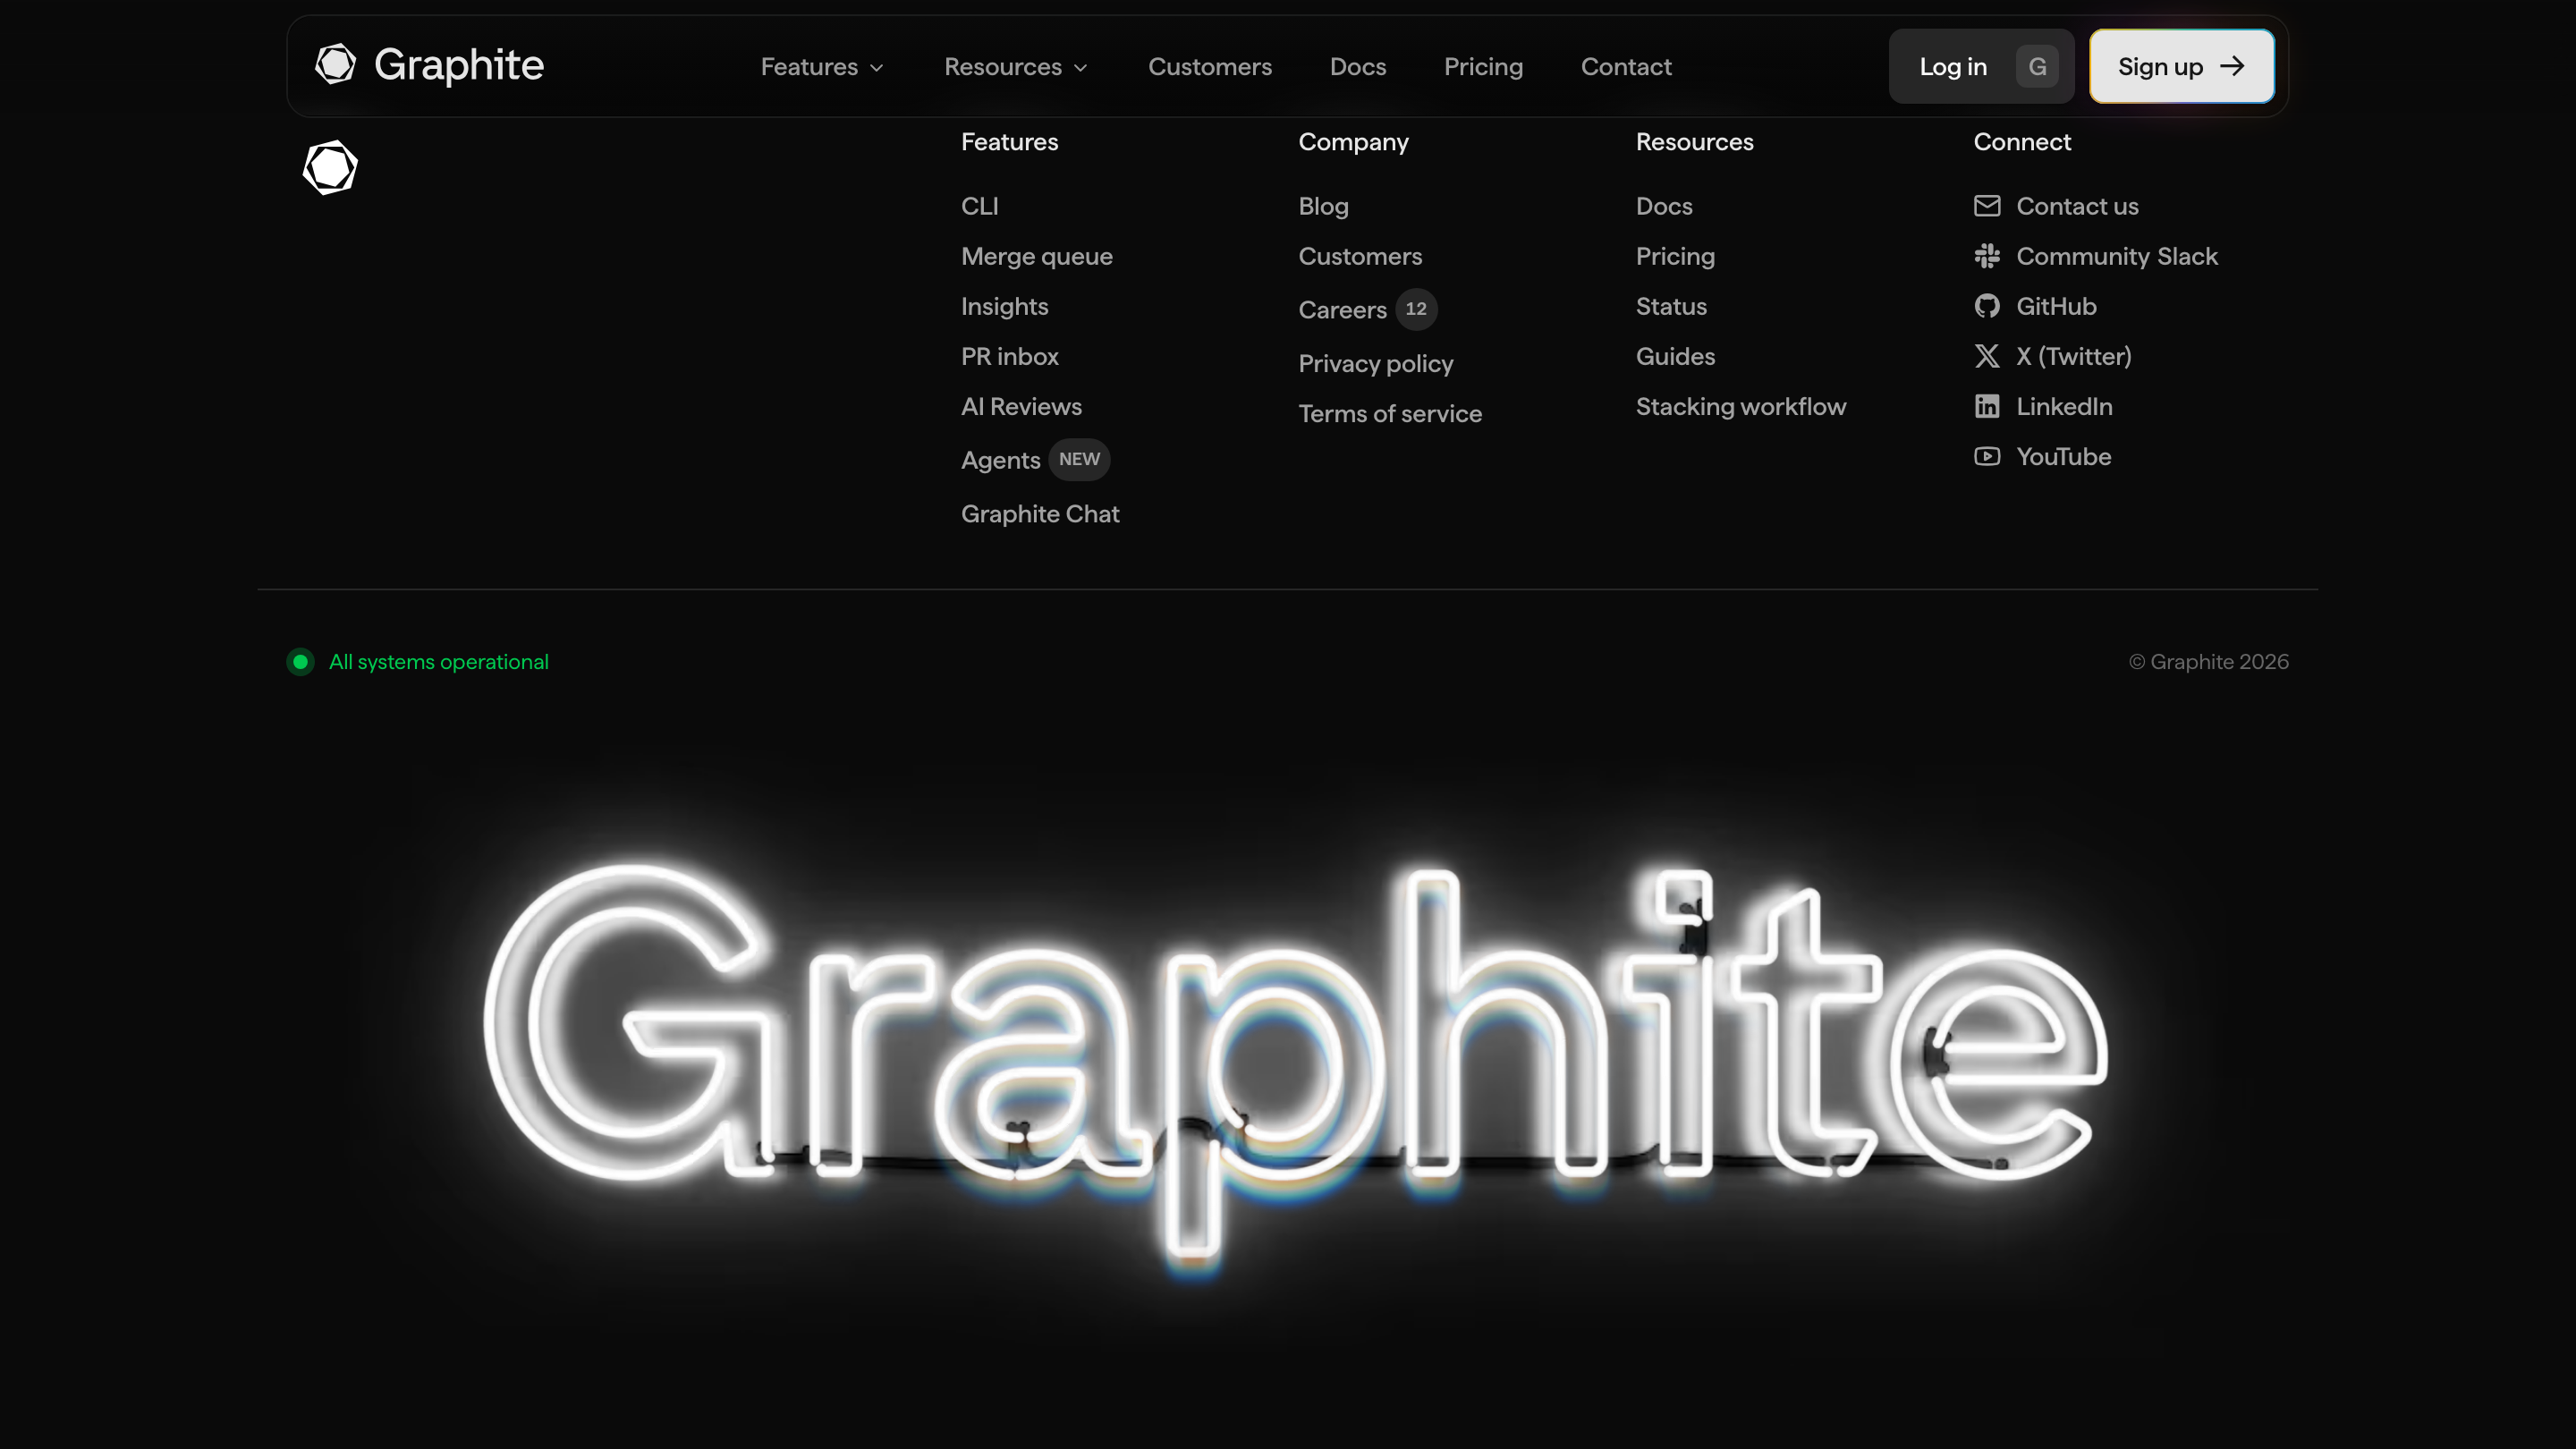2576x1449 pixels.
Task: Open the Terms of service link
Action: tap(1390, 413)
